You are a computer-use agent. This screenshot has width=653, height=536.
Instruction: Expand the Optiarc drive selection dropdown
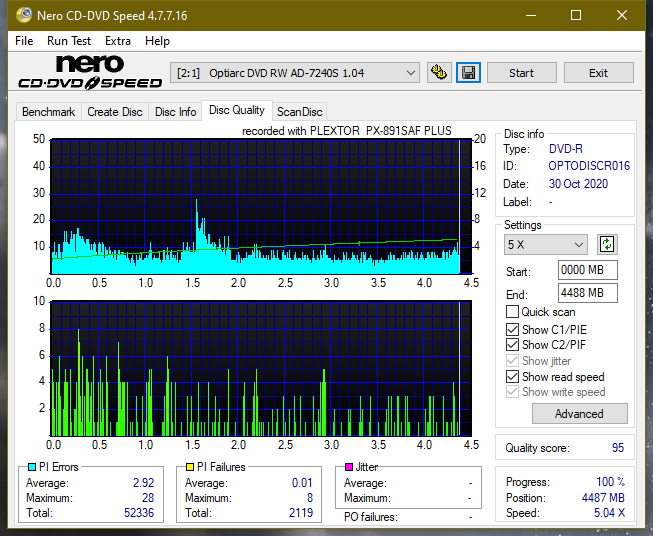pos(294,73)
